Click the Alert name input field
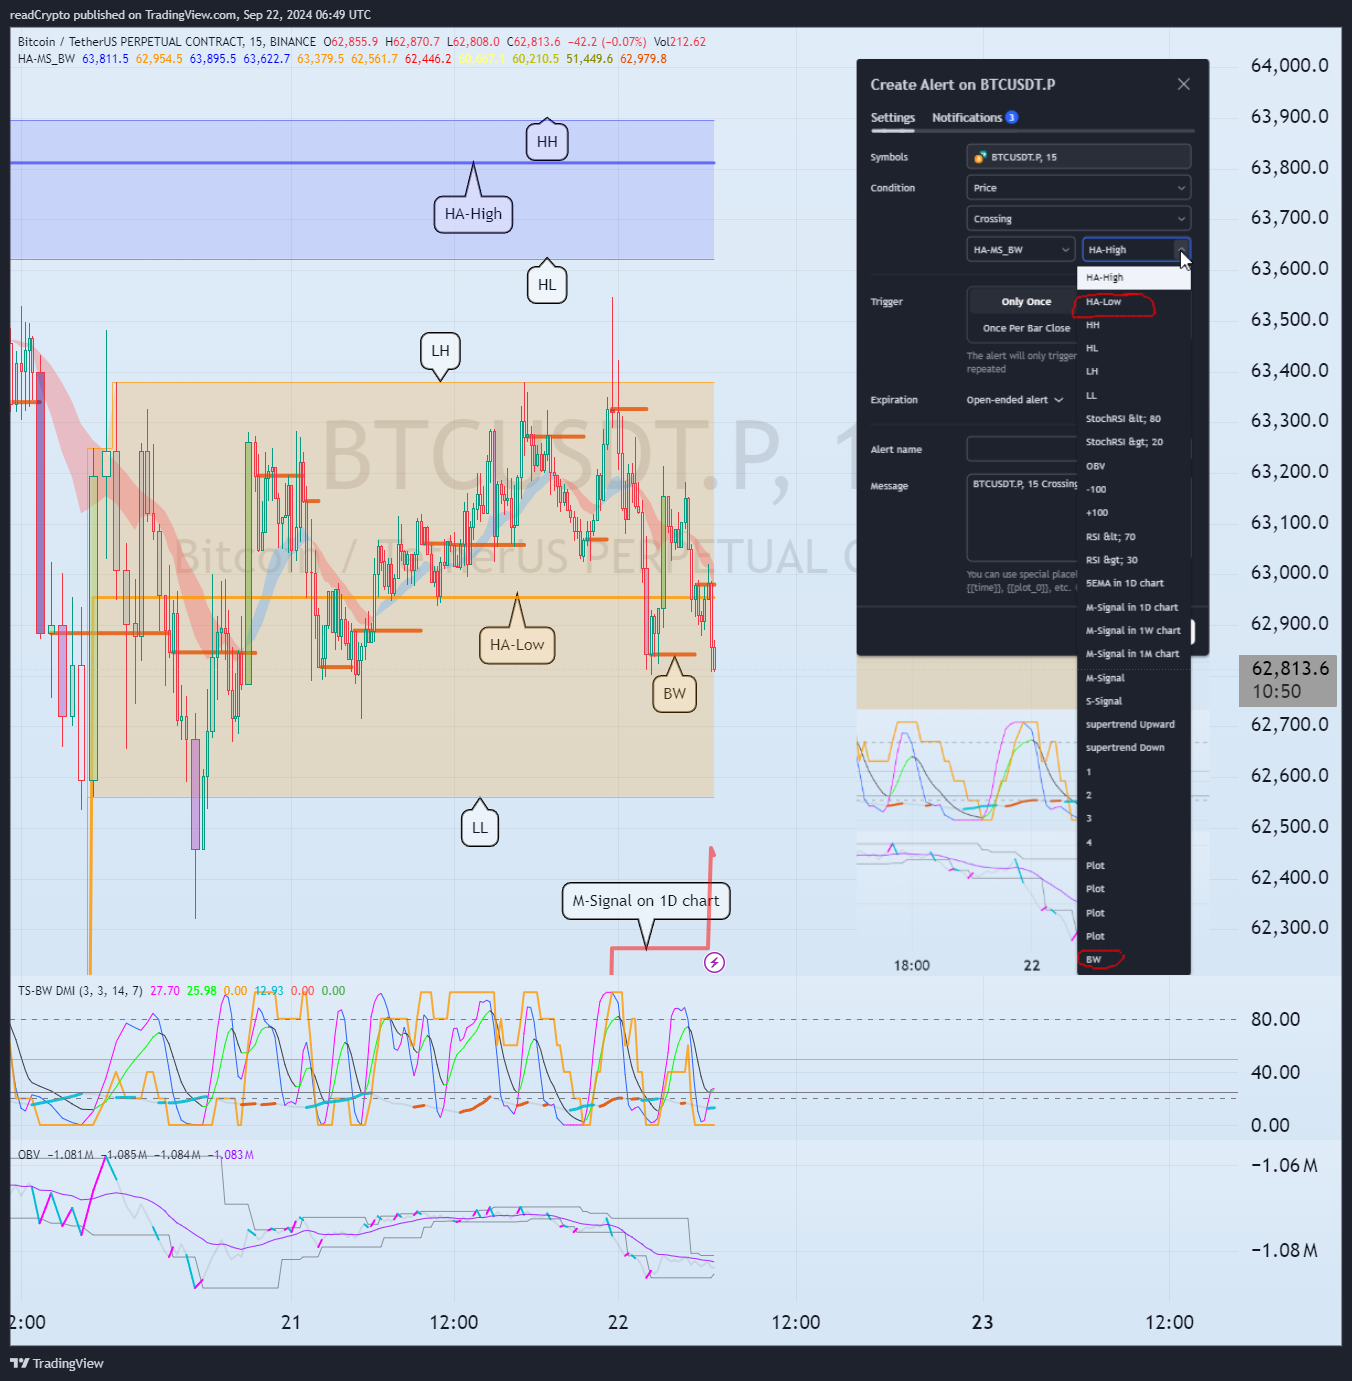The image size is (1352, 1381). click(1024, 449)
